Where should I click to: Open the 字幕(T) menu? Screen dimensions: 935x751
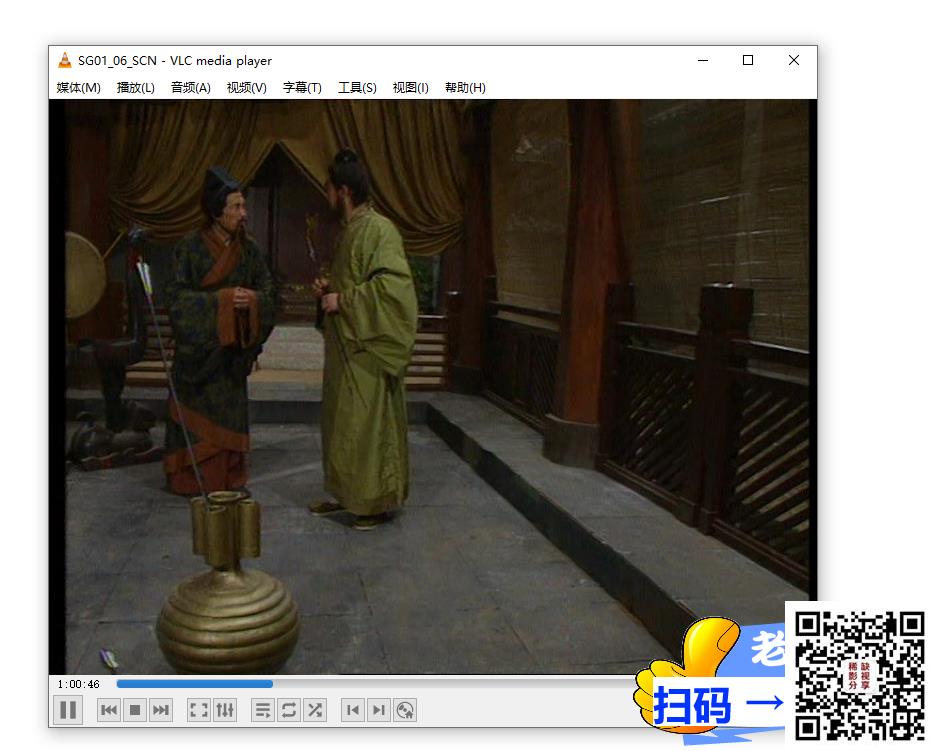point(302,88)
